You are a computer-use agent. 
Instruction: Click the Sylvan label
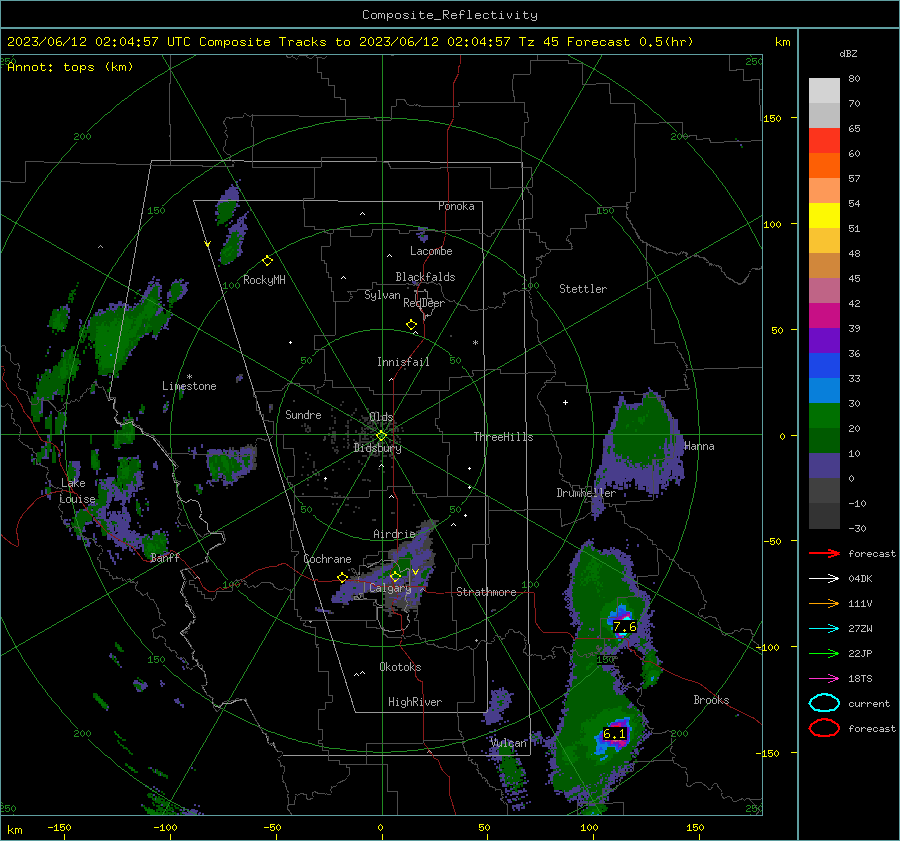click(x=382, y=296)
